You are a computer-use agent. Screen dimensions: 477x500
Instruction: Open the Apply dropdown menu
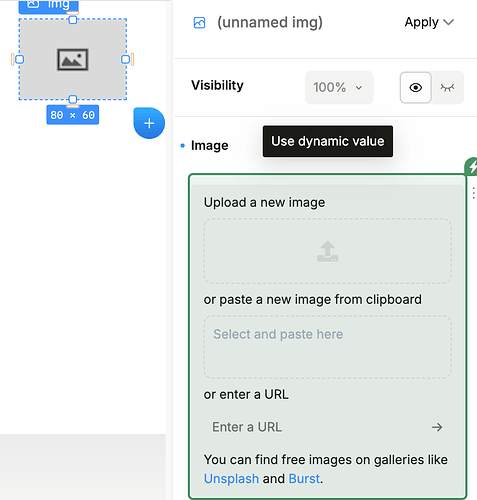point(429,22)
